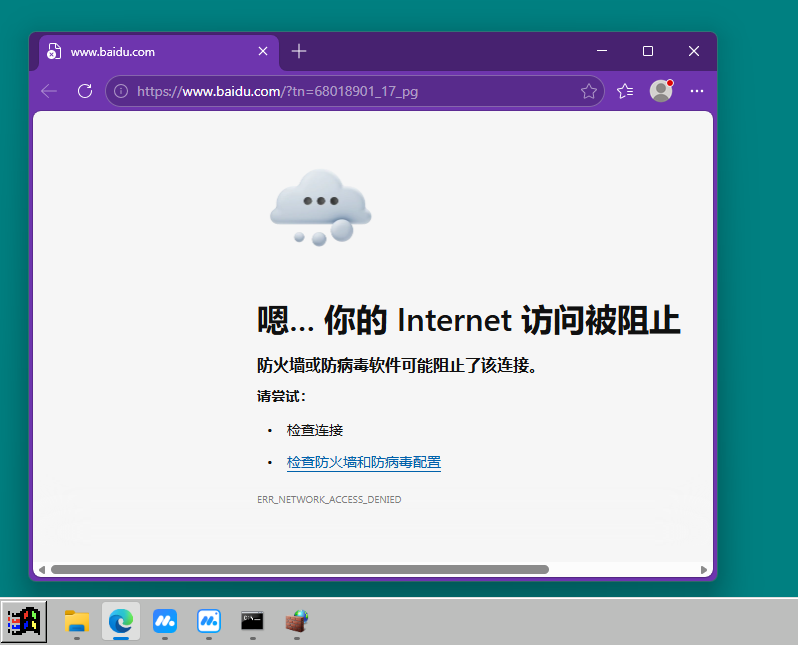Click the 请尝试 label
The height and width of the screenshot is (645, 798).
tap(281, 397)
